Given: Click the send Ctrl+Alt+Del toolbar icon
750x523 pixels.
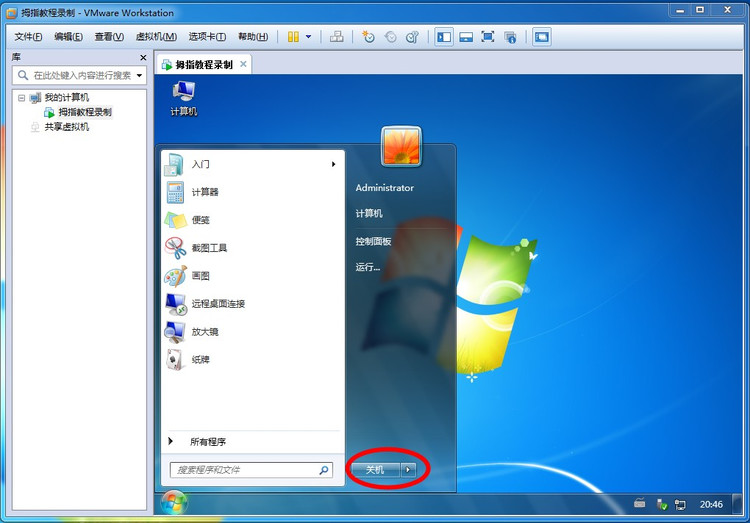Looking at the screenshot, I should (x=337, y=37).
